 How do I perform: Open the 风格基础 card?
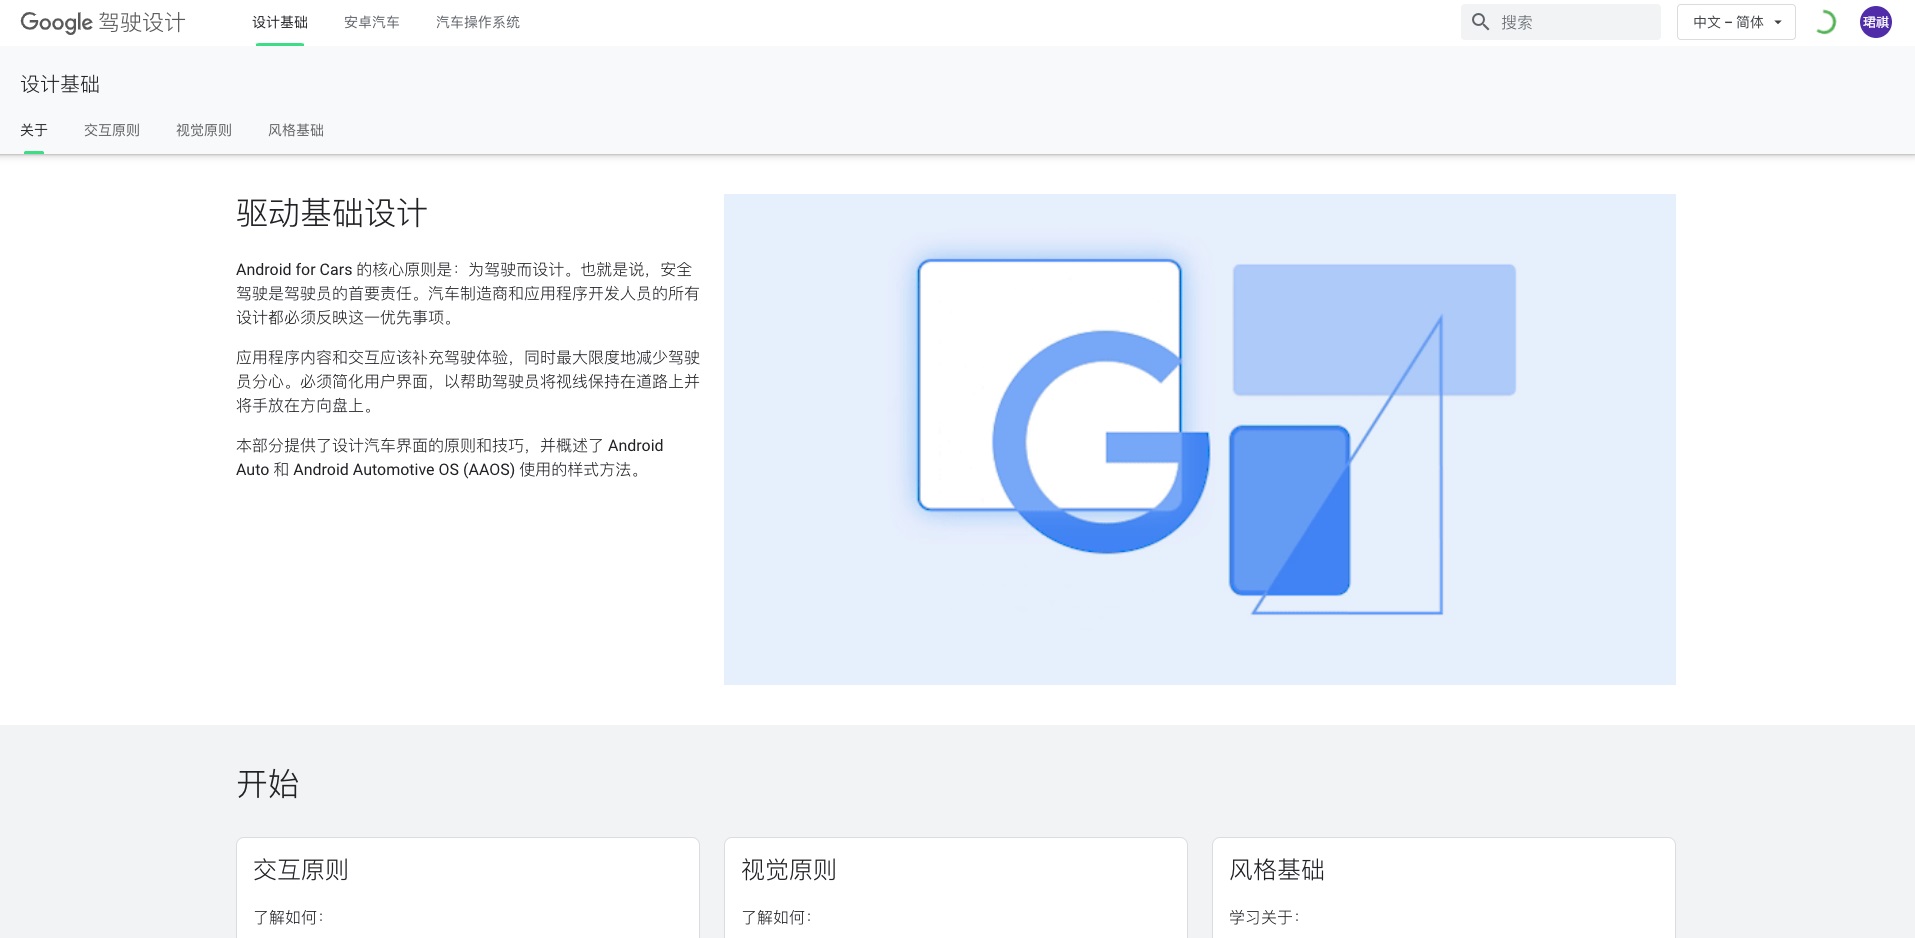click(1444, 888)
